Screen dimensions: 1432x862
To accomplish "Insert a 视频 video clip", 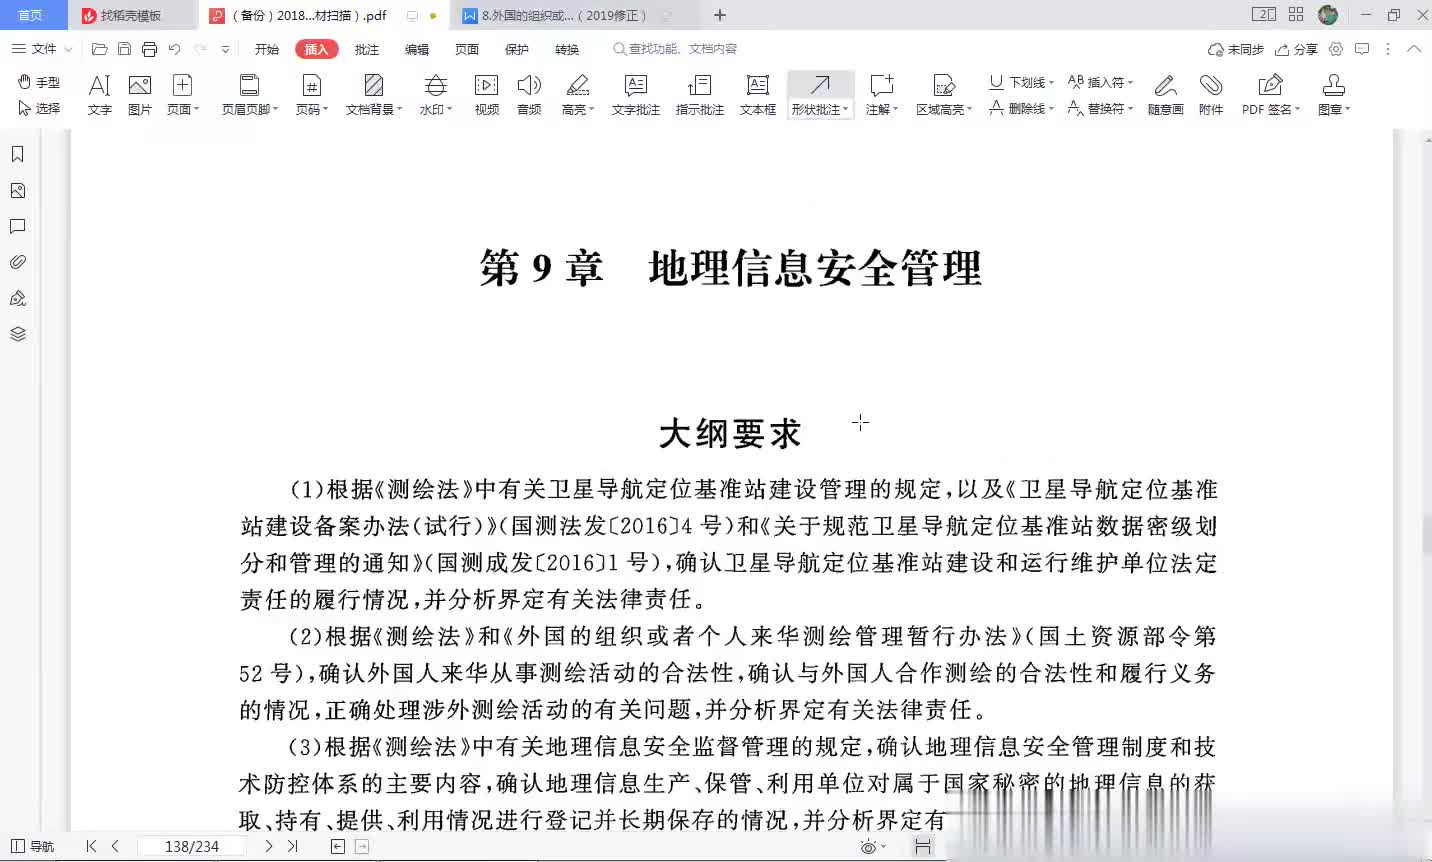I will [x=487, y=95].
